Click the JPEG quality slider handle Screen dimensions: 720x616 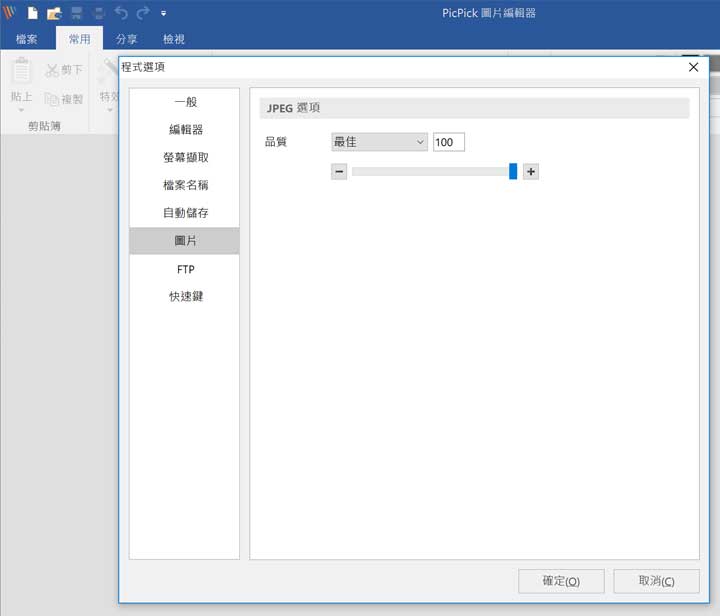(513, 171)
